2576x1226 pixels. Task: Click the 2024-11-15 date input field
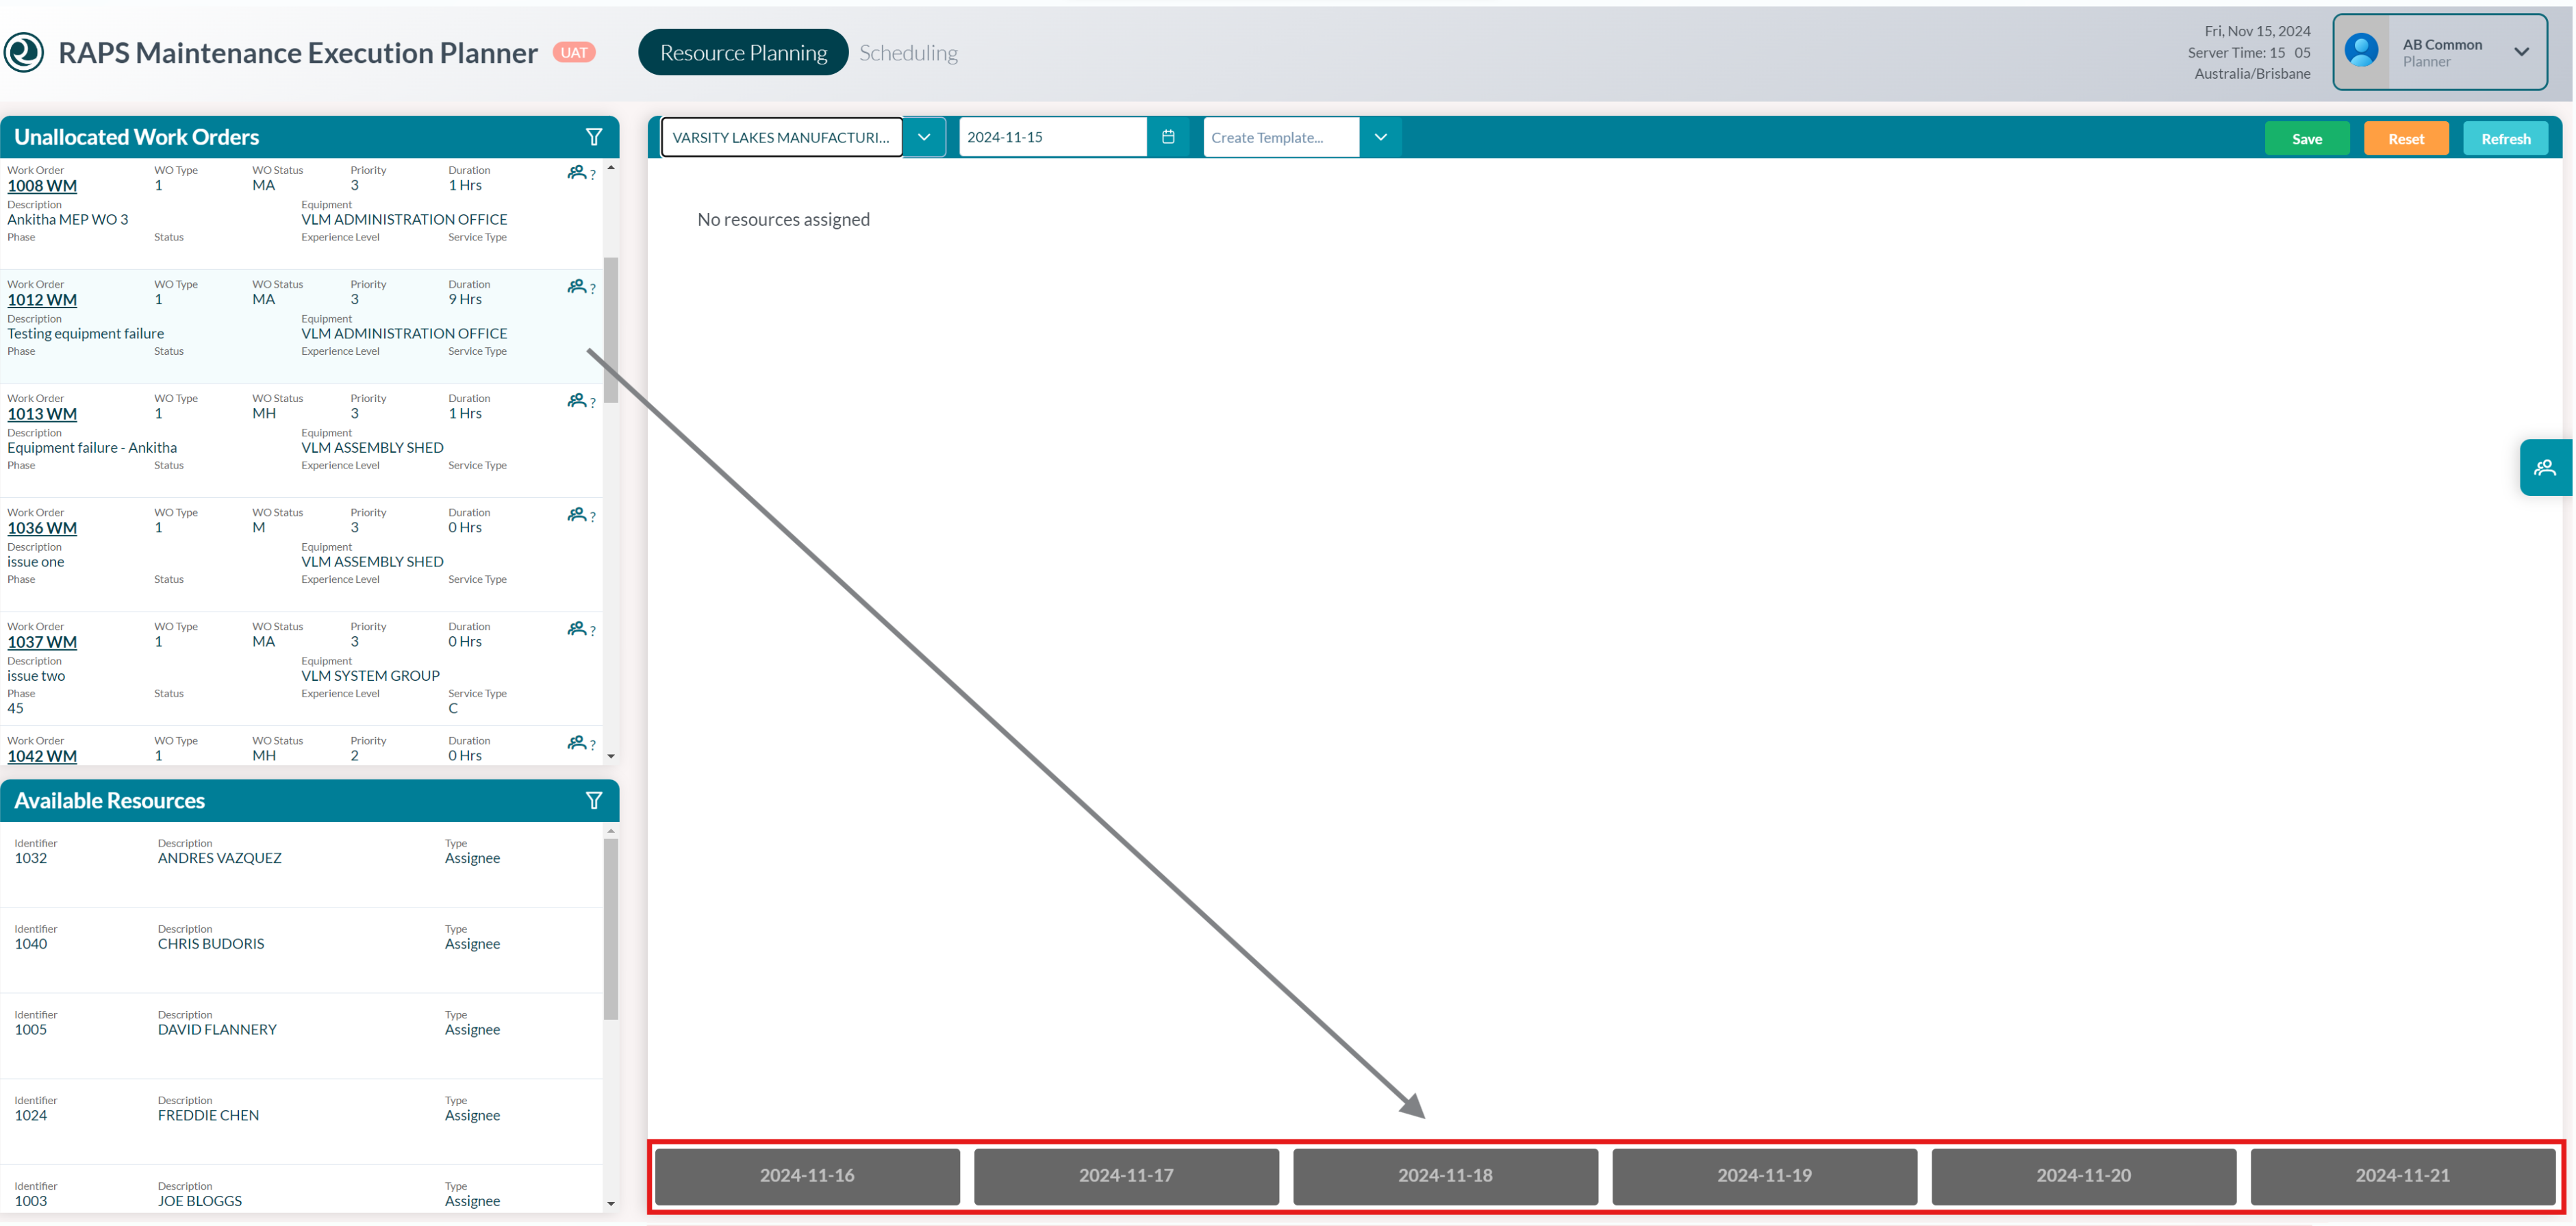[1051, 137]
